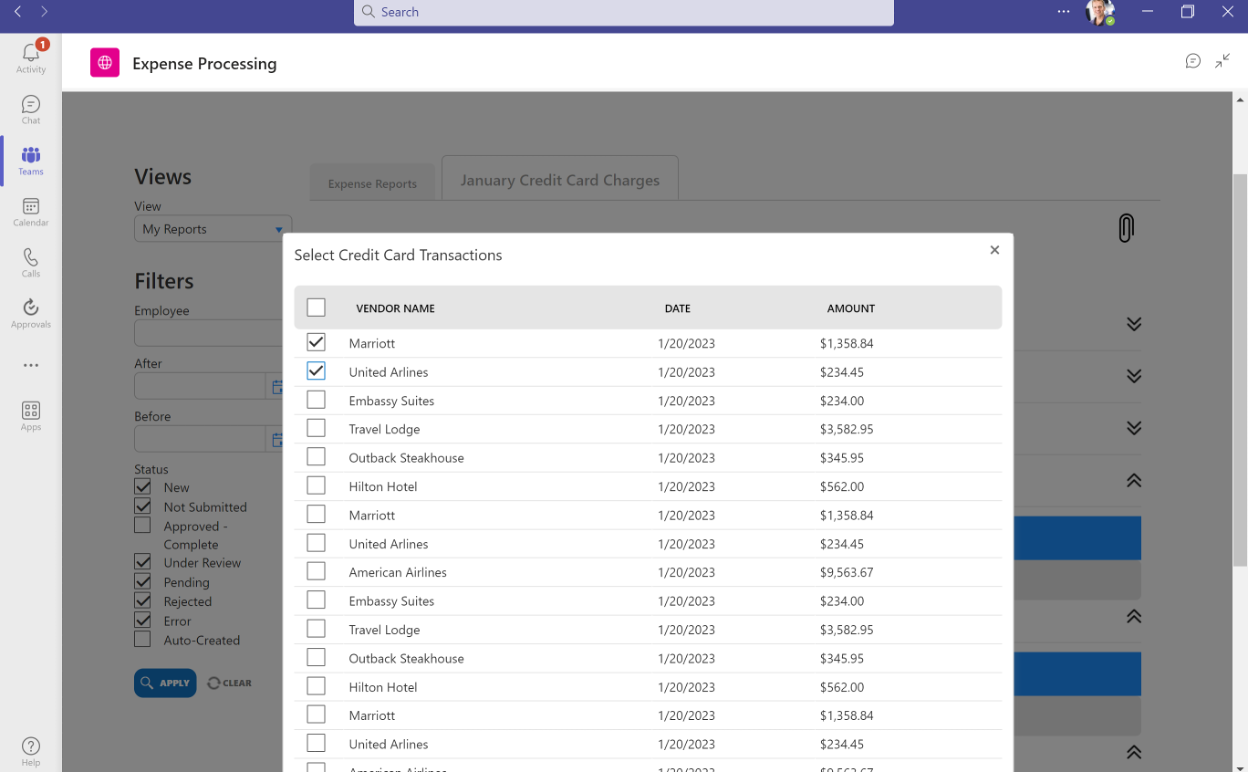Open settings and more ellipsis in title bar

pyautogui.click(x=1063, y=12)
